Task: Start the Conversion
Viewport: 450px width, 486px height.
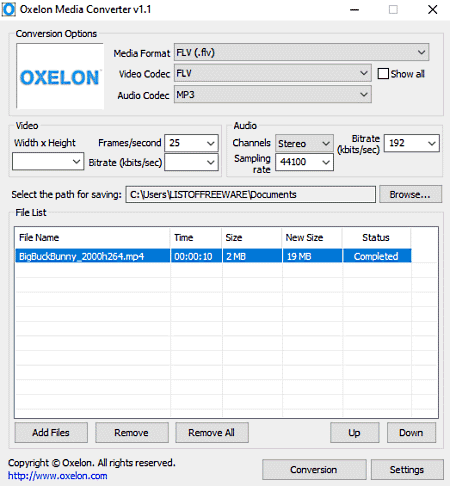Action: click(x=314, y=470)
